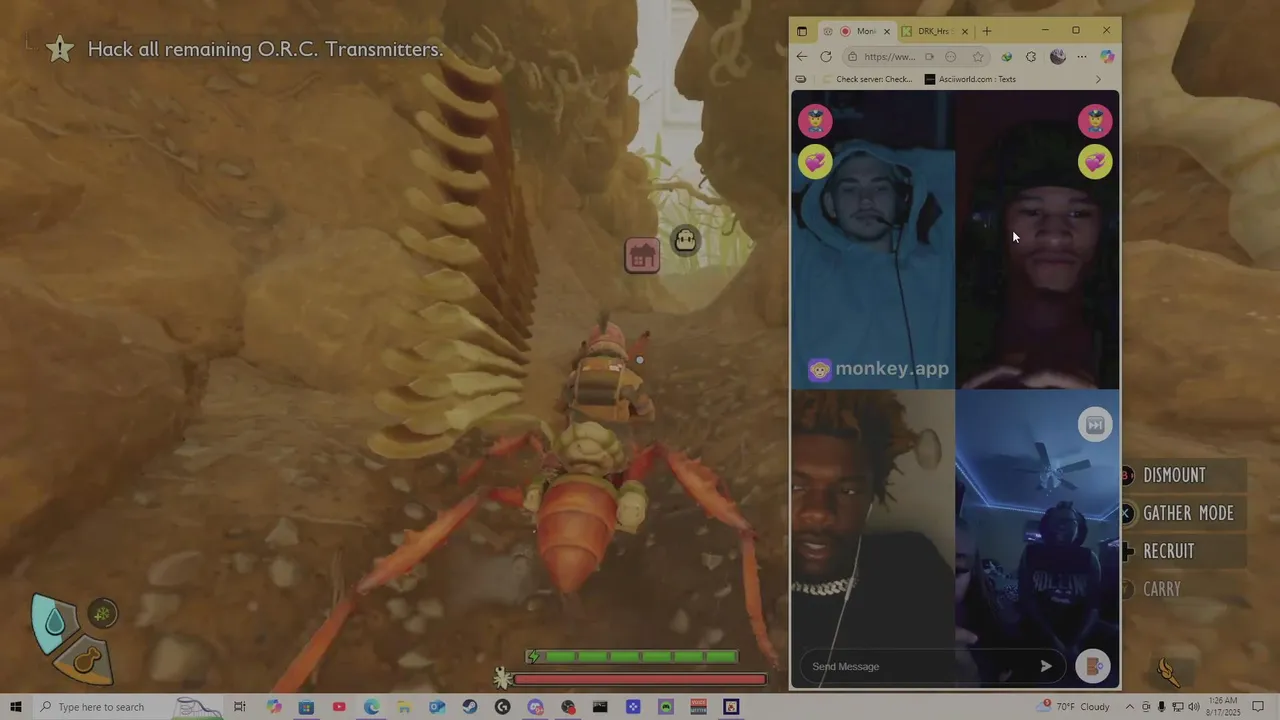Open Steam from the taskbar

point(470,707)
